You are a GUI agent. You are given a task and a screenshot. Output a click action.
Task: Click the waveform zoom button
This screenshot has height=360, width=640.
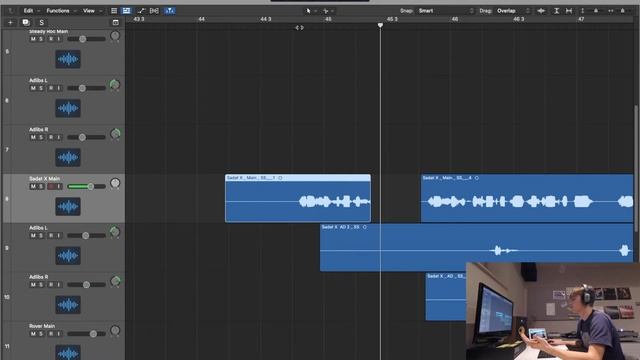[x=541, y=11]
